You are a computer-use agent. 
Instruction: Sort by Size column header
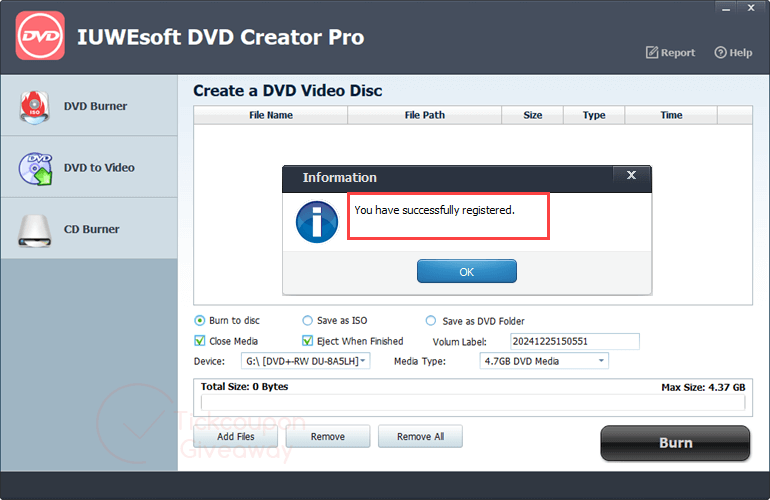(533, 115)
